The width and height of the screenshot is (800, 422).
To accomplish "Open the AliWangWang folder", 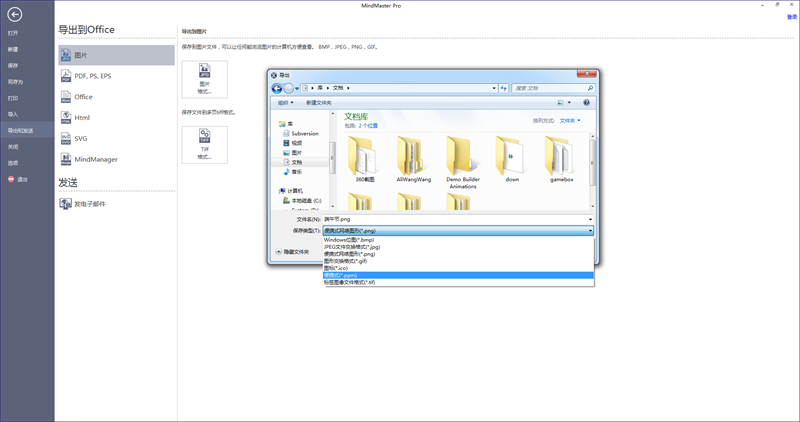I will (414, 159).
